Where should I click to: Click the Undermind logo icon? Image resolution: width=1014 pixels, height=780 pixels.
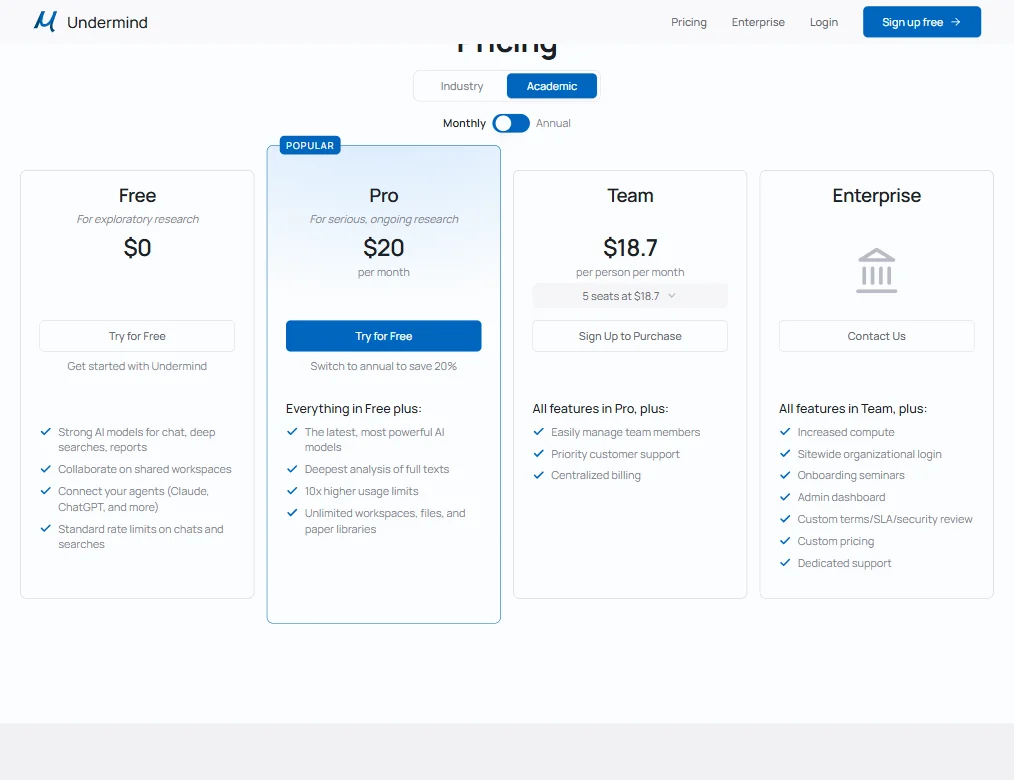(45, 21)
